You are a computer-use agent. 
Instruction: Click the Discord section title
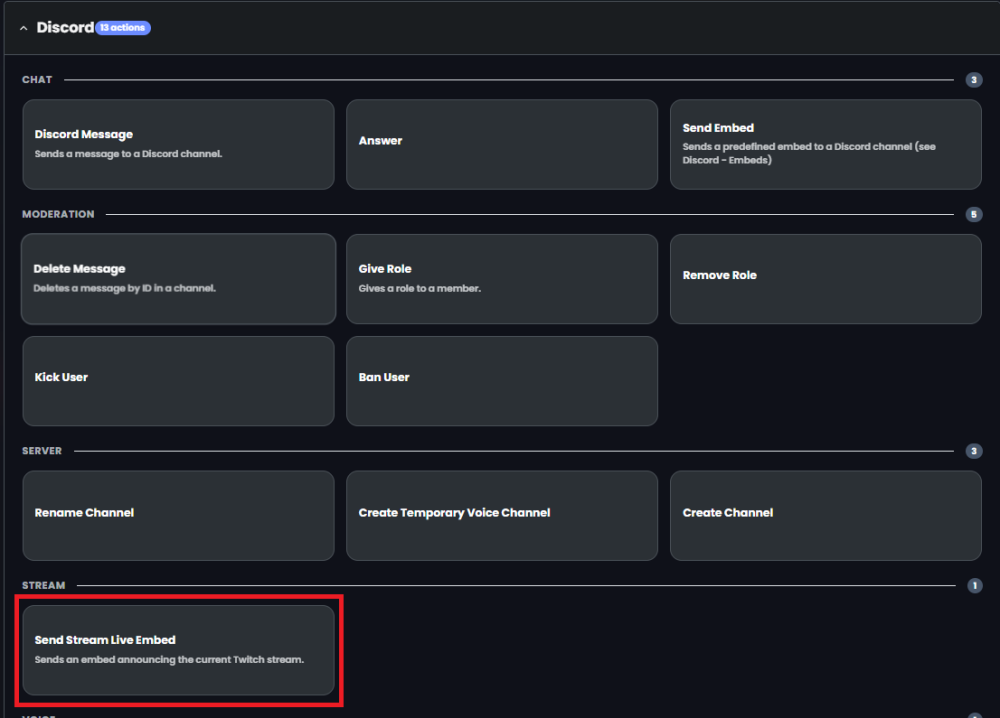[65, 27]
